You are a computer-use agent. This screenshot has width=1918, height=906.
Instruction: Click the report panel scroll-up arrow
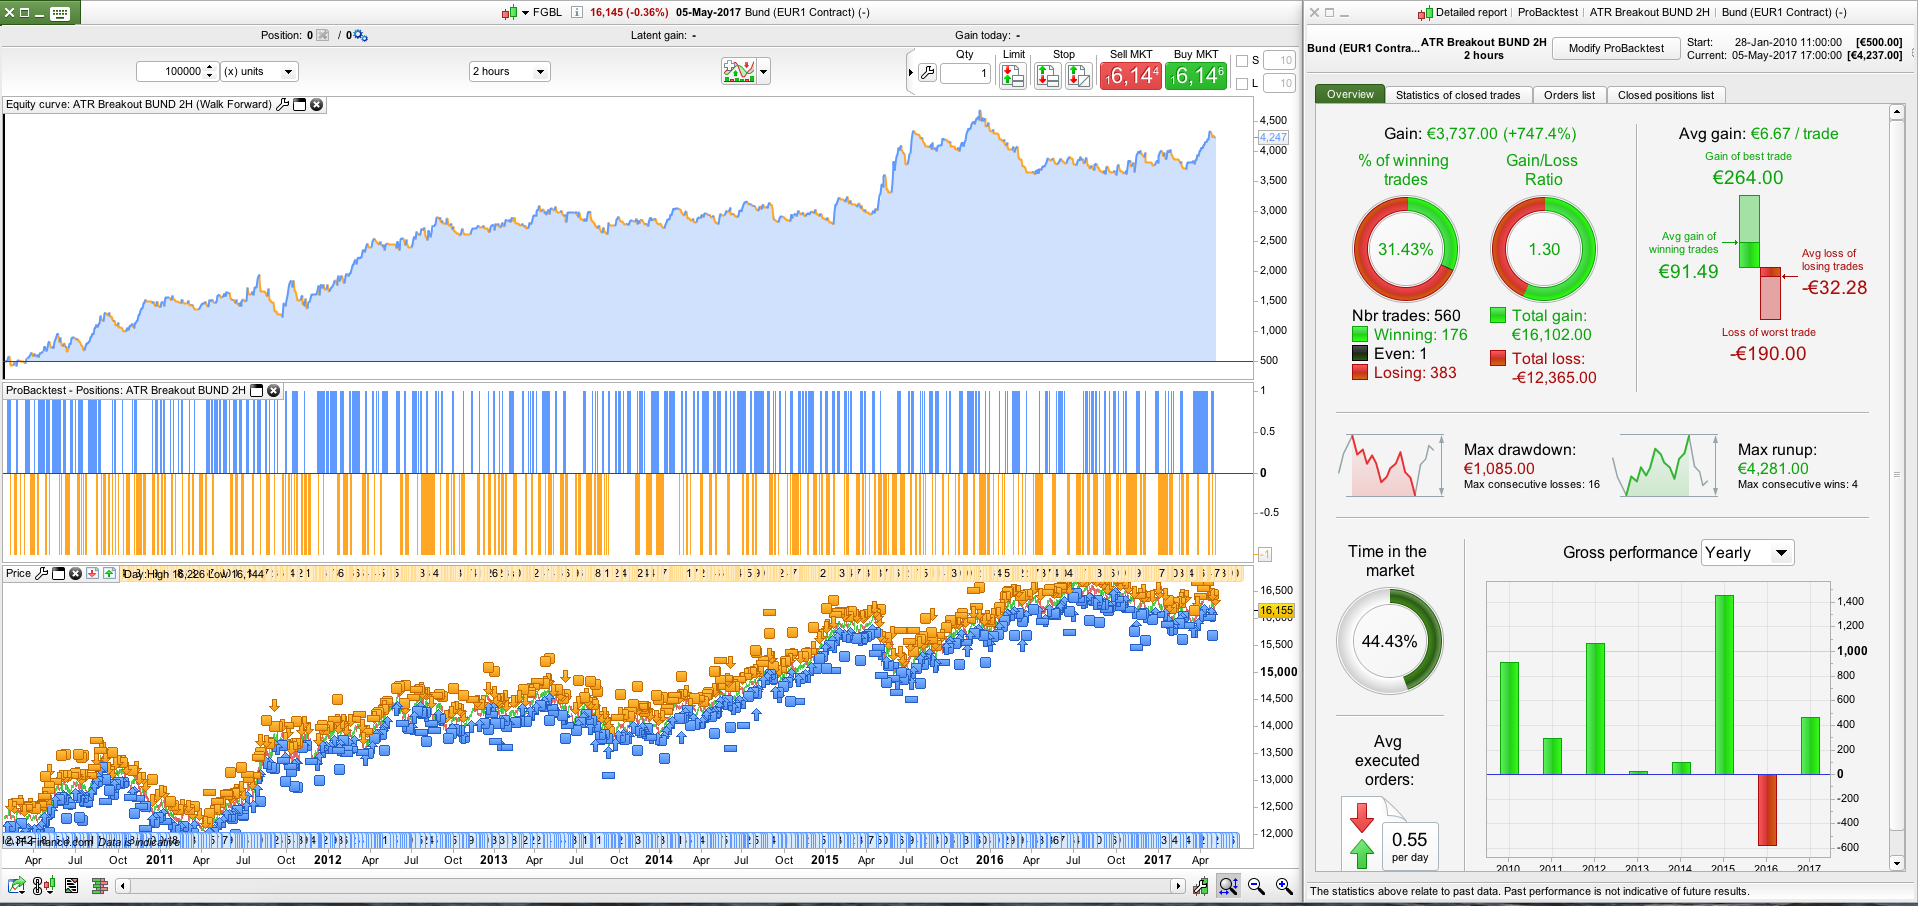(x=1897, y=113)
